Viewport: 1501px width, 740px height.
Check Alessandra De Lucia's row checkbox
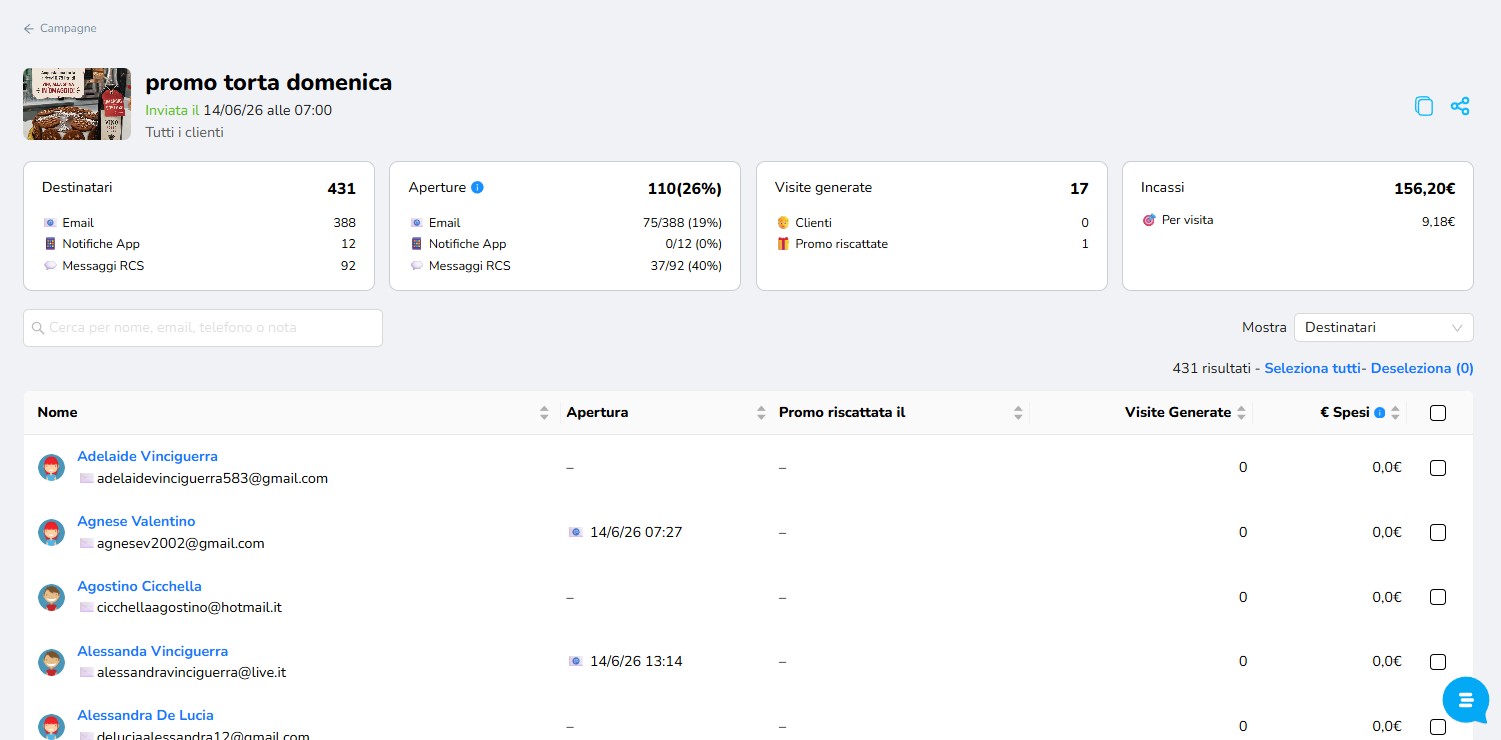pyautogui.click(x=1438, y=726)
